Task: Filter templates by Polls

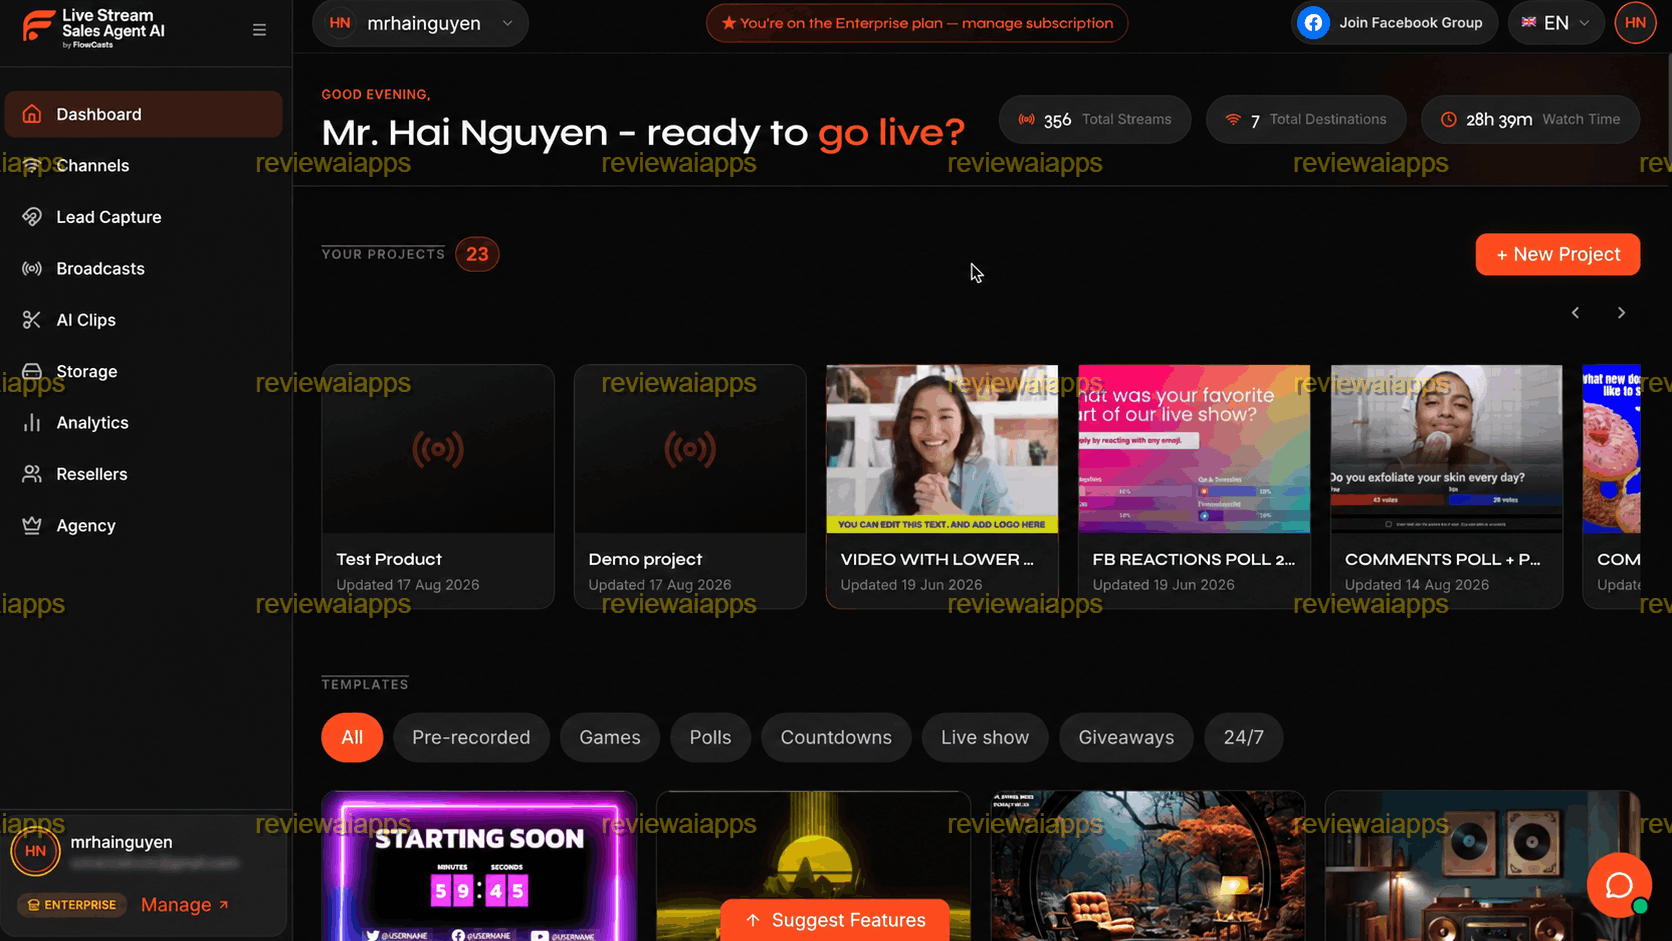Action: click(x=710, y=737)
